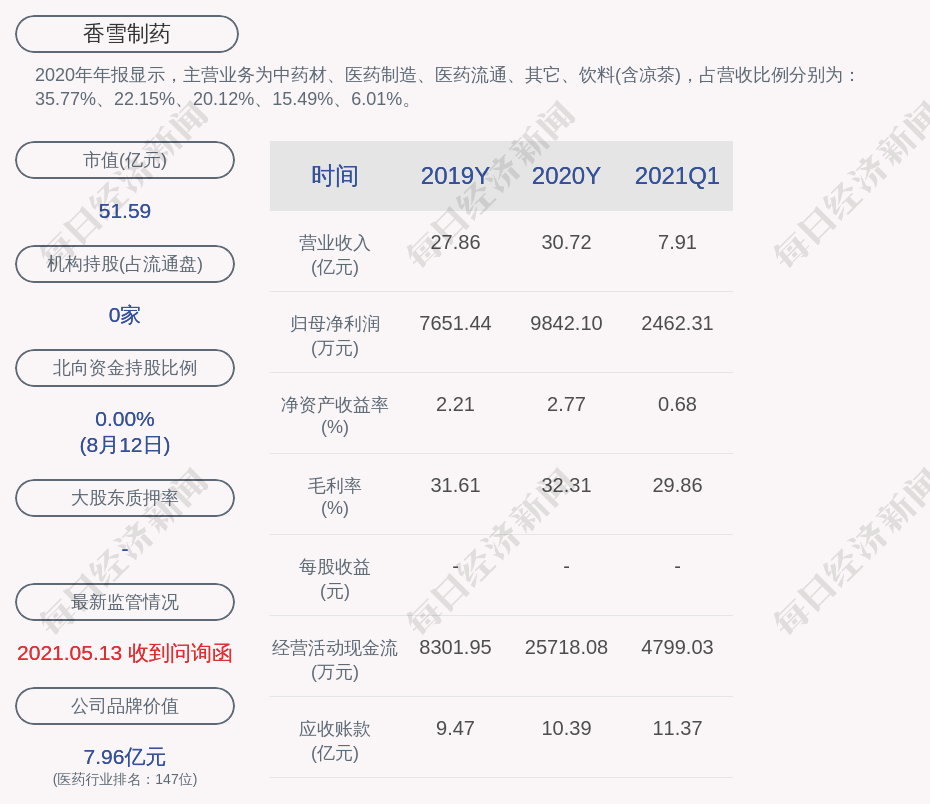Select the 机构持股(占流通盘) pill
The width and height of the screenshot is (930, 804).
(x=125, y=264)
